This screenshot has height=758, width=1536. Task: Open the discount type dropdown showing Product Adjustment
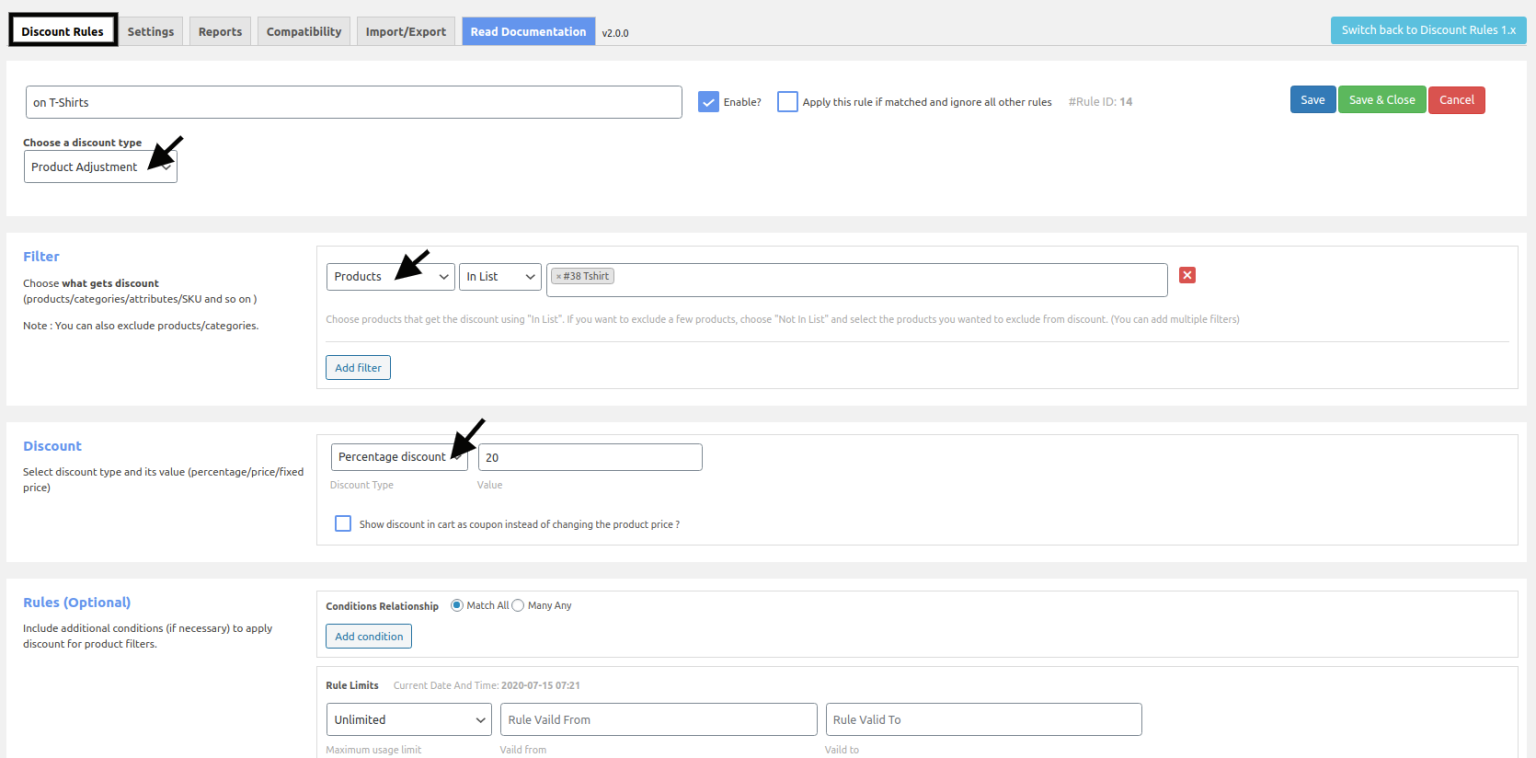tap(100, 166)
